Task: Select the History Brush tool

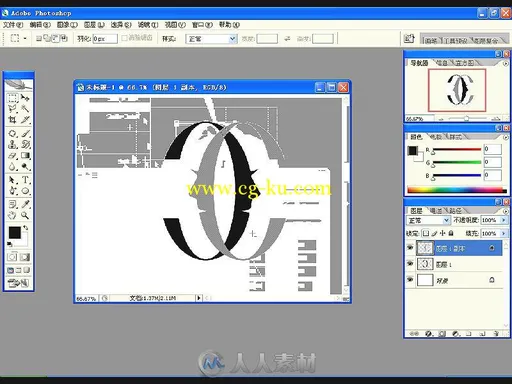Action: 25,144
